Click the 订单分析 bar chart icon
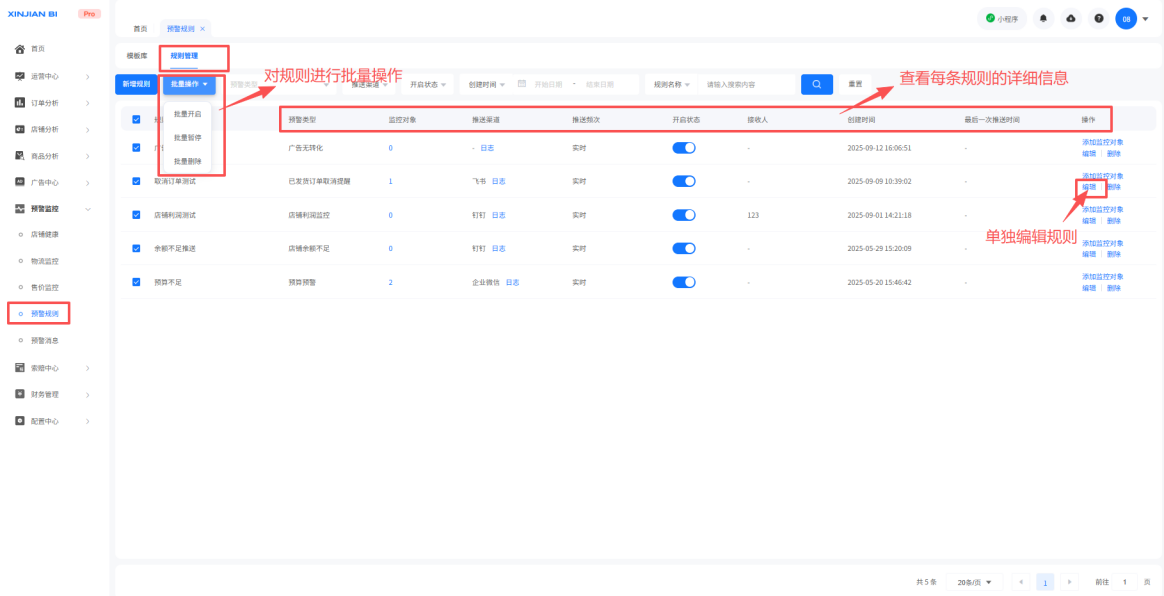The width and height of the screenshot is (1164, 596). (x=19, y=103)
